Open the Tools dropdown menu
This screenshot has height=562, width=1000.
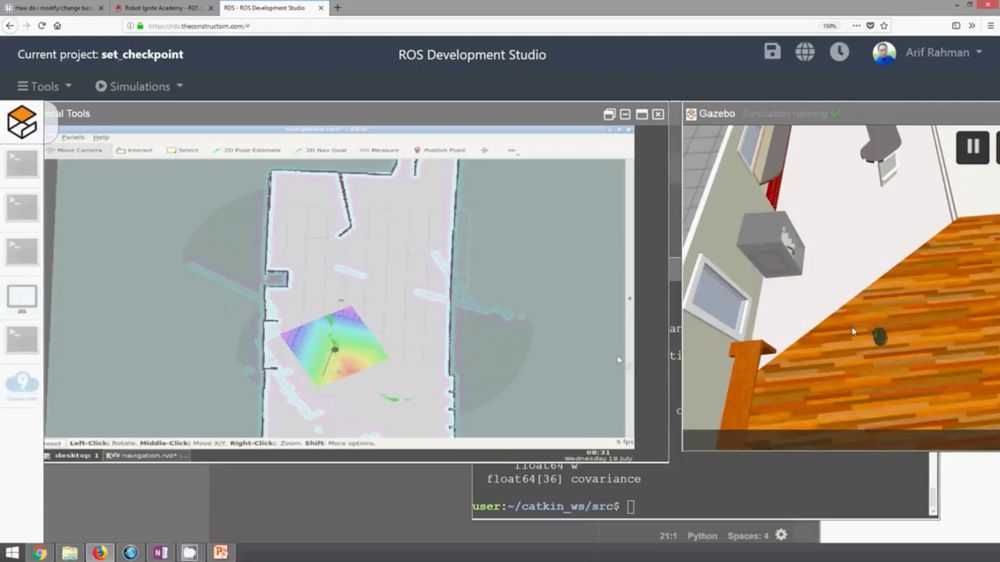coord(45,86)
